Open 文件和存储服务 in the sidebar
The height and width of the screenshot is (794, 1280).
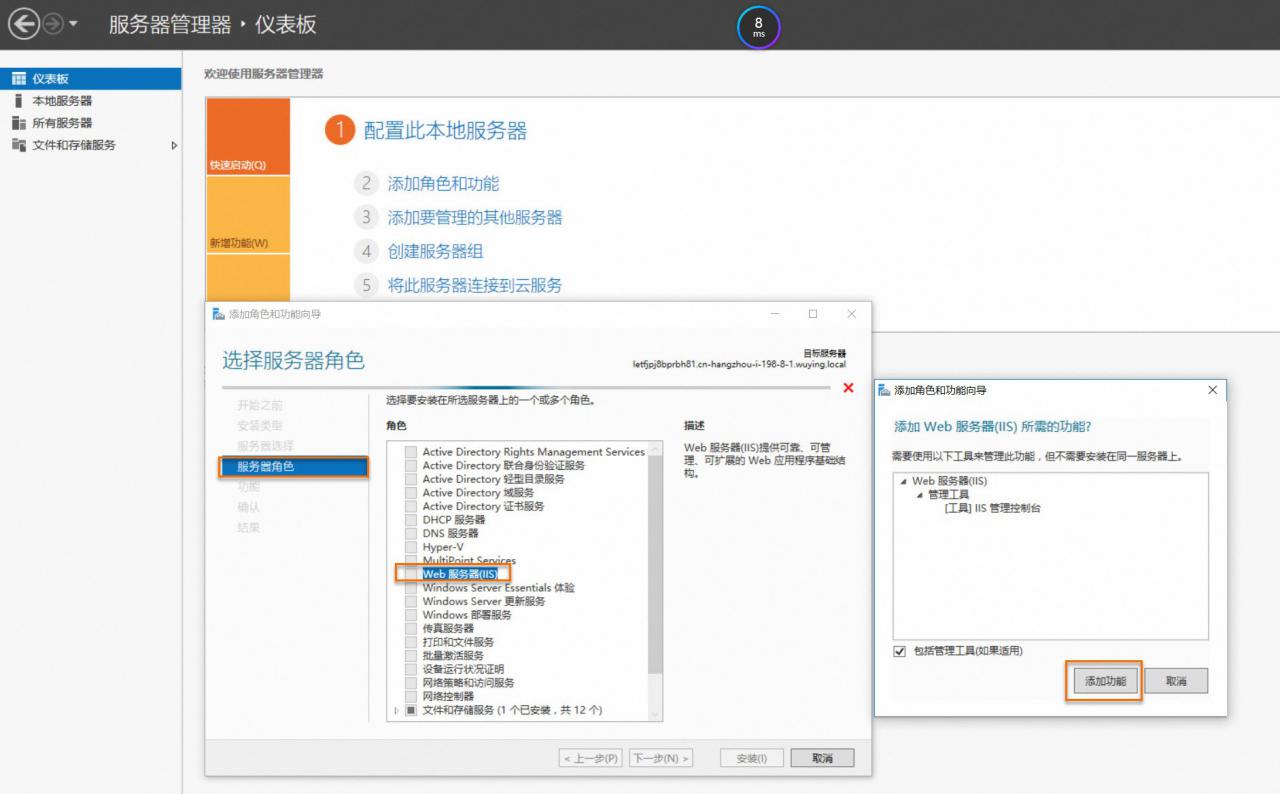[91, 145]
